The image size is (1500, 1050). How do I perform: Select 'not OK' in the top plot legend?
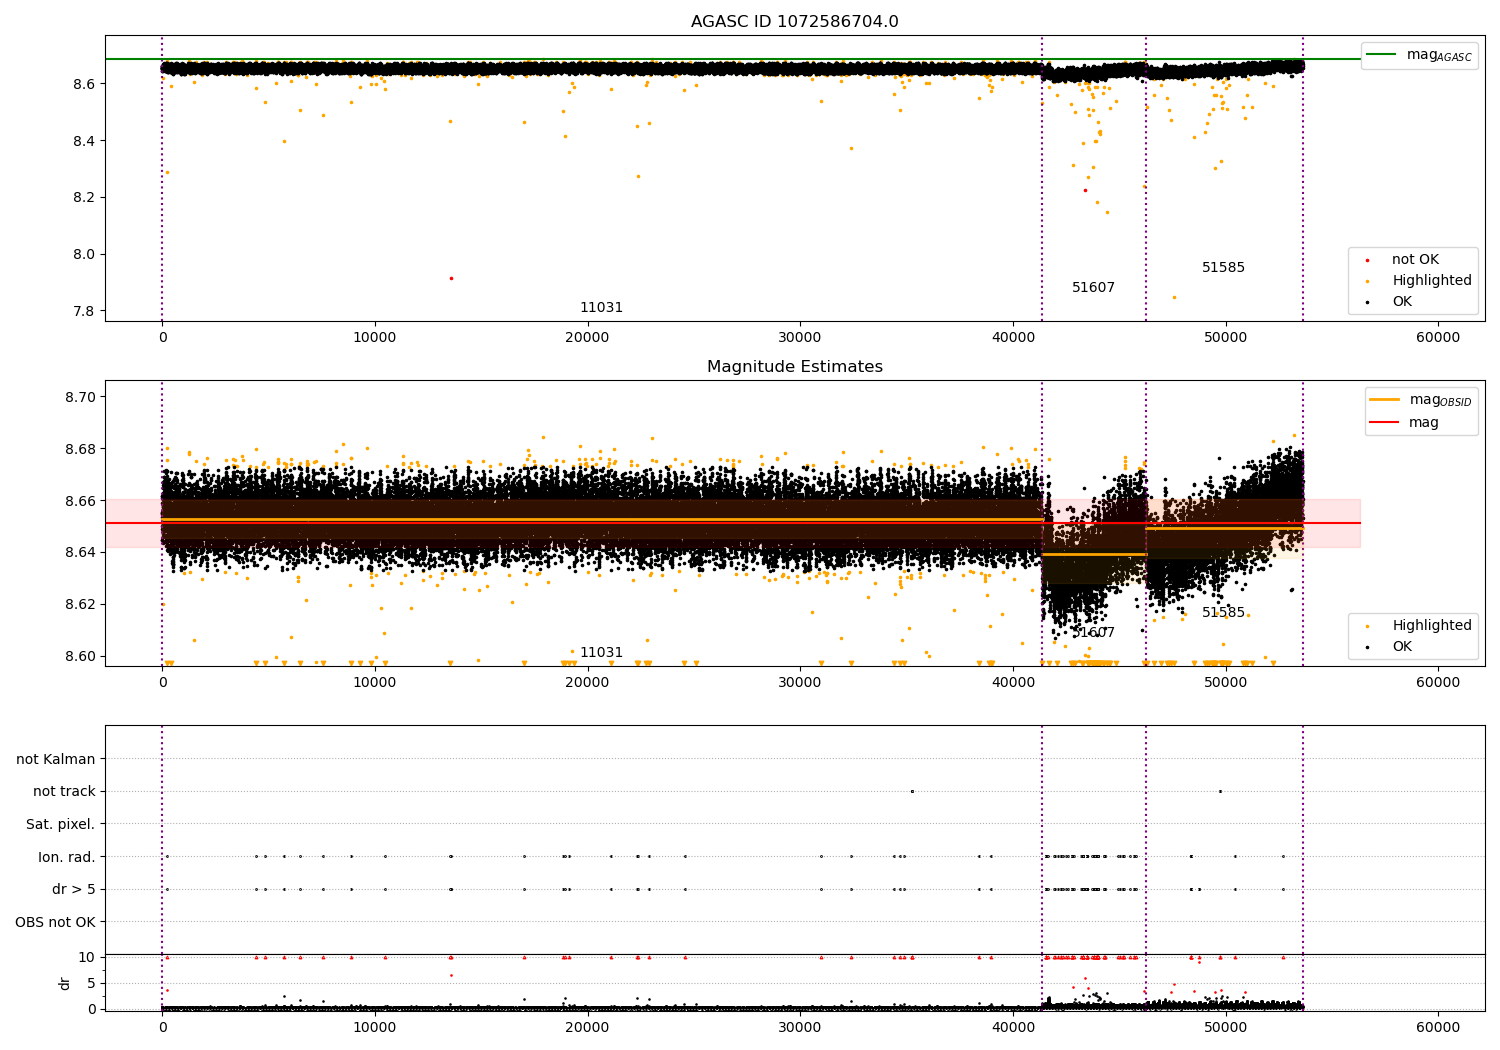[x=1415, y=260]
